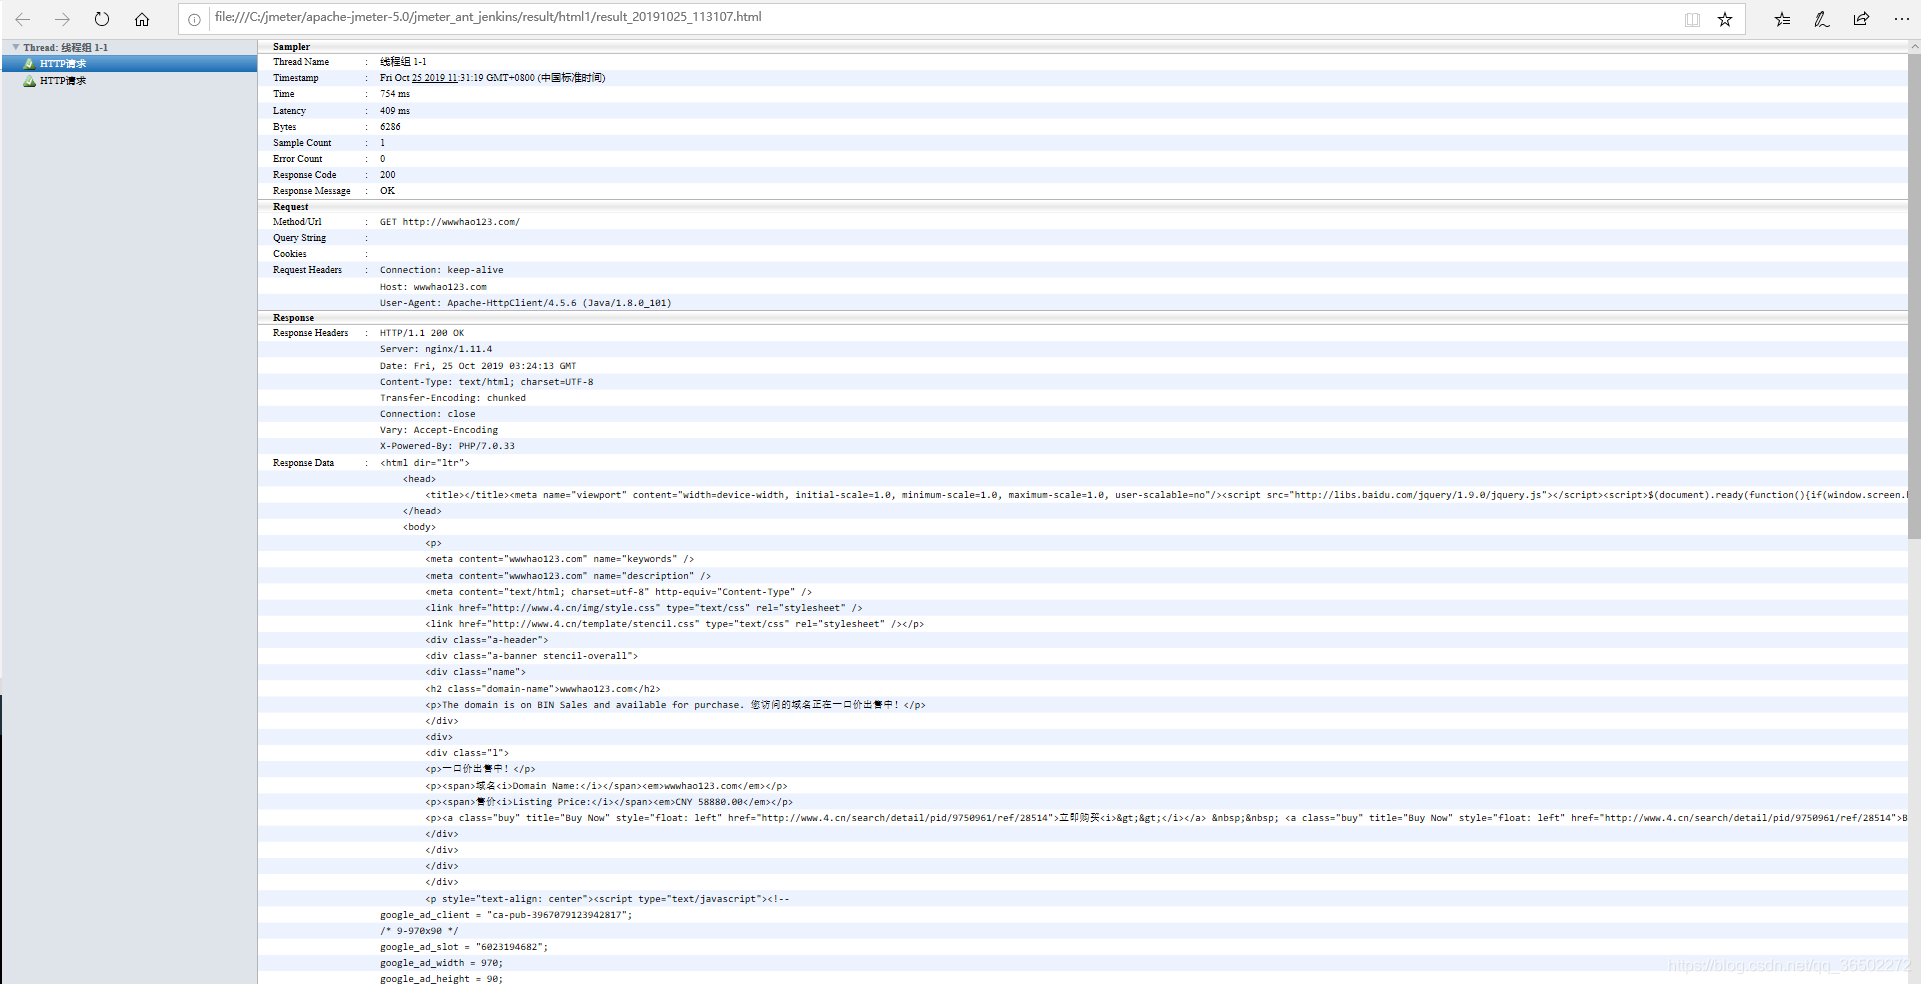Click the Thread Name label
Image resolution: width=1921 pixels, height=984 pixels.
[x=301, y=62]
